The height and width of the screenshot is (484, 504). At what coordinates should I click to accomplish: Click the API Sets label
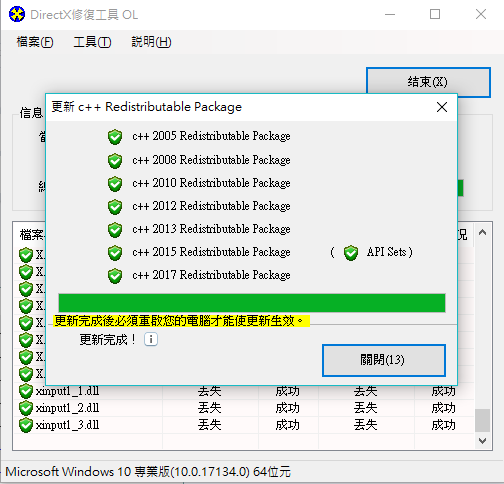tap(387, 252)
